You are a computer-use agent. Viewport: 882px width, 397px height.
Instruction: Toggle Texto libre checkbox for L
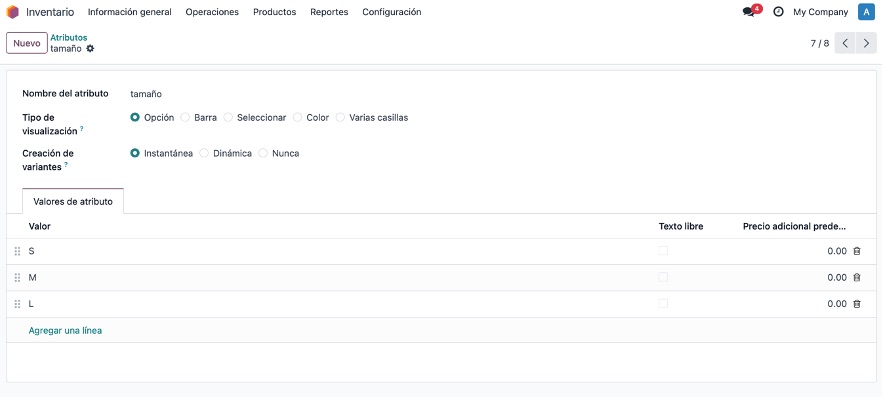[663, 304]
